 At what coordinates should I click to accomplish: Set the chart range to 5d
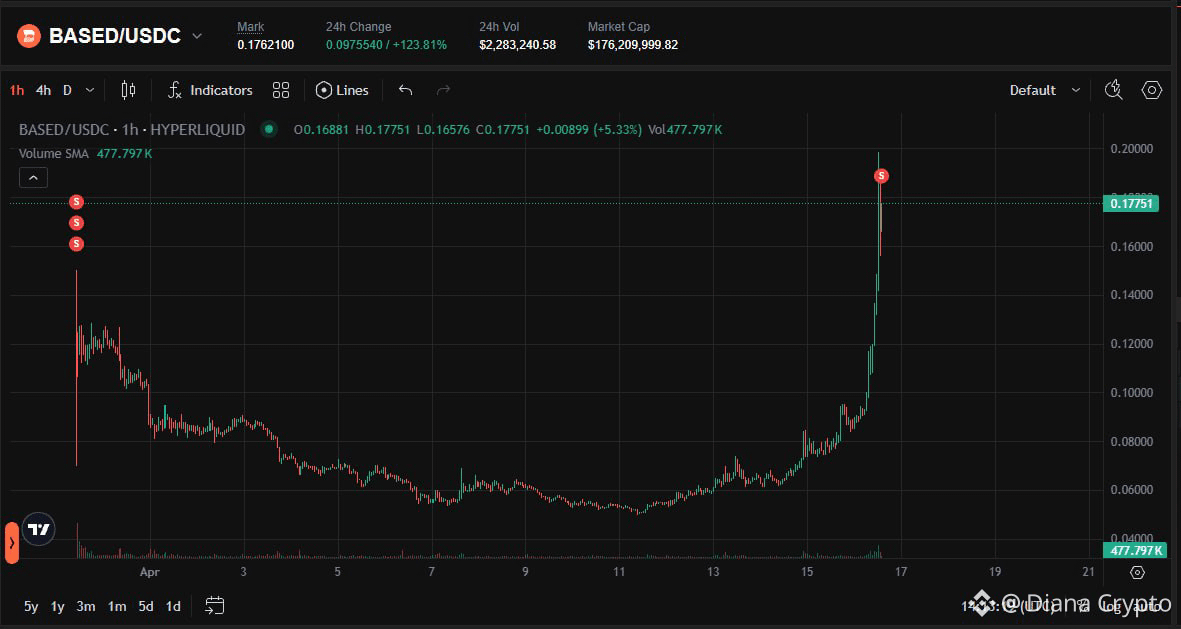[x=146, y=606]
